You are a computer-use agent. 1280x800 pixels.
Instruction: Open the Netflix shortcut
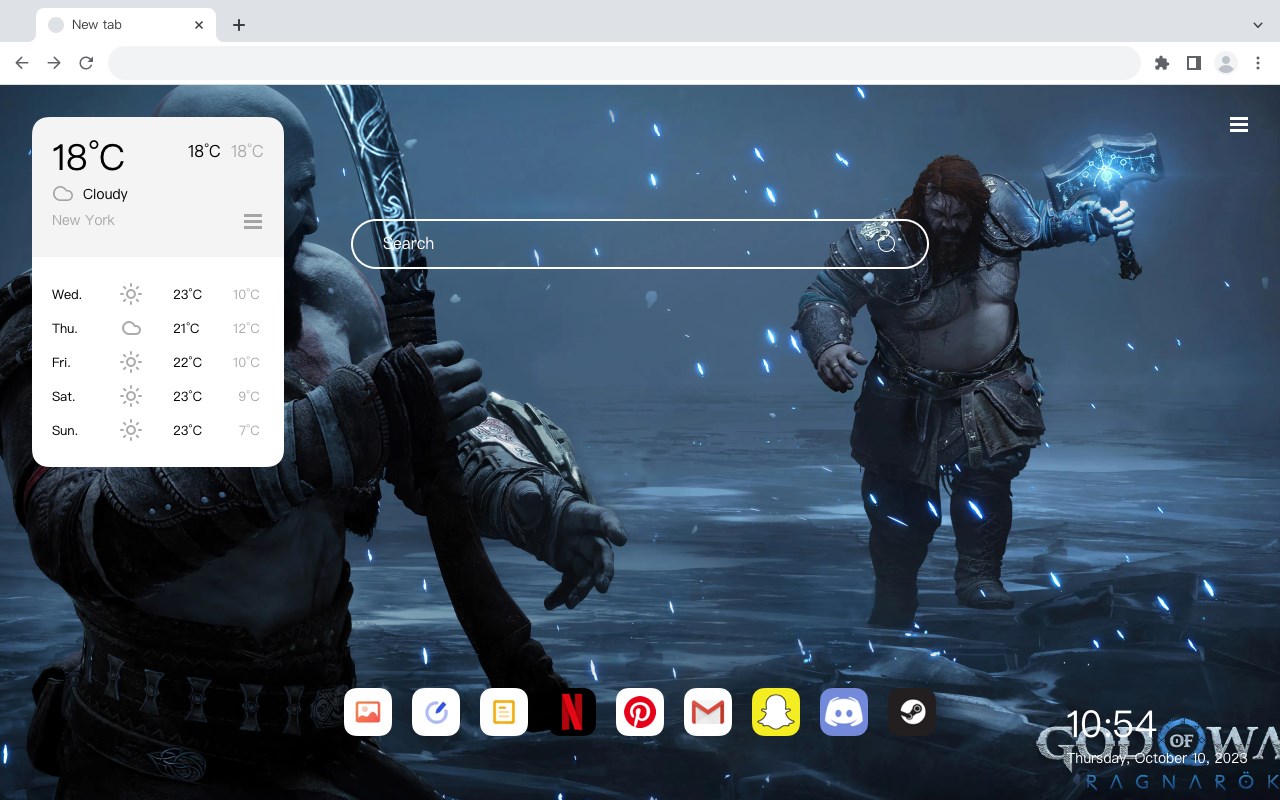coord(572,712)
